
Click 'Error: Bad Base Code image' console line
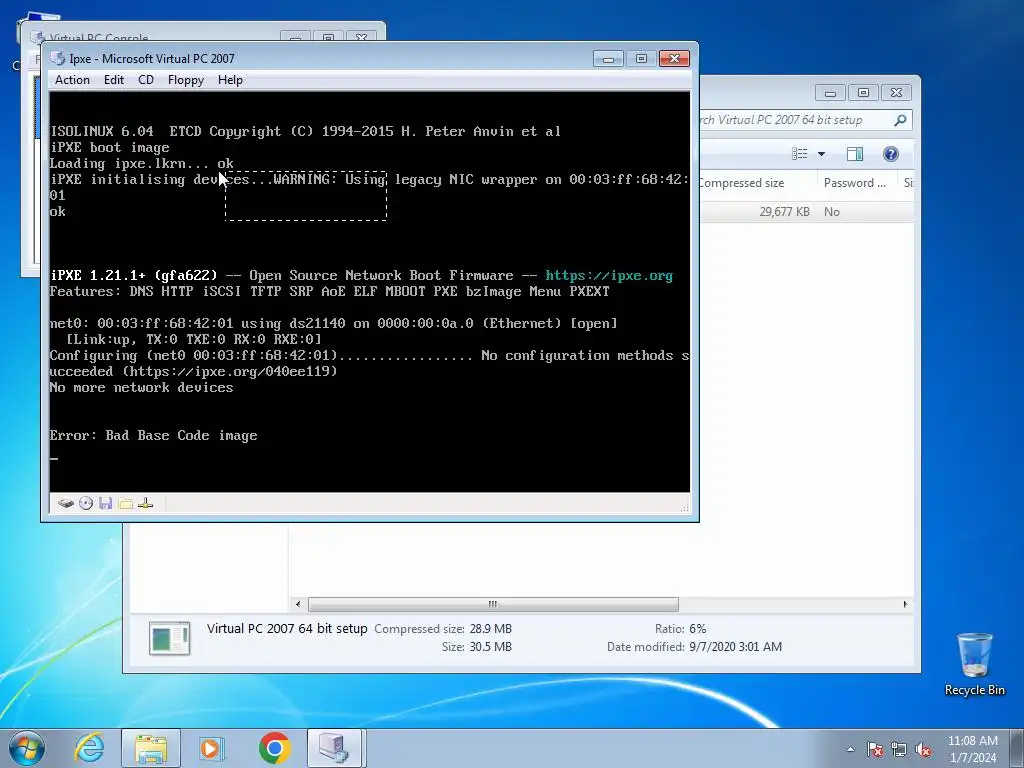click(153, 436)
